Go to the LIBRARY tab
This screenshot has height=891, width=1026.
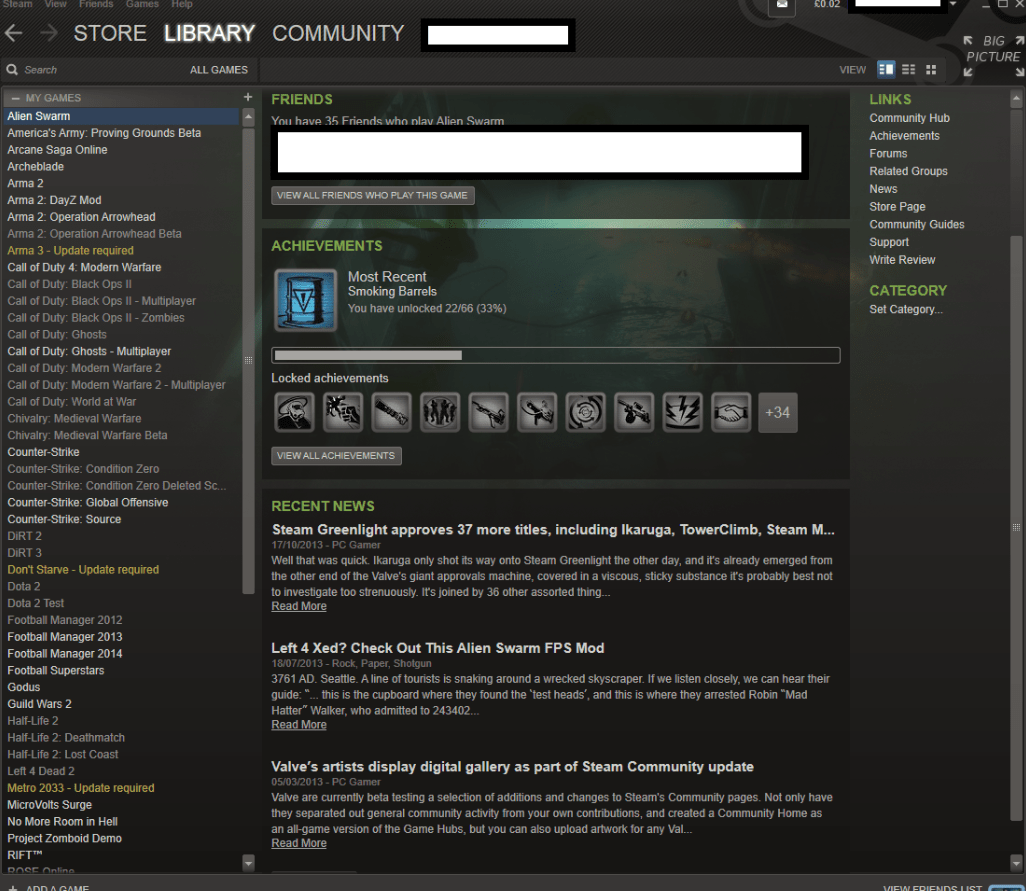[x=209, y=33]
